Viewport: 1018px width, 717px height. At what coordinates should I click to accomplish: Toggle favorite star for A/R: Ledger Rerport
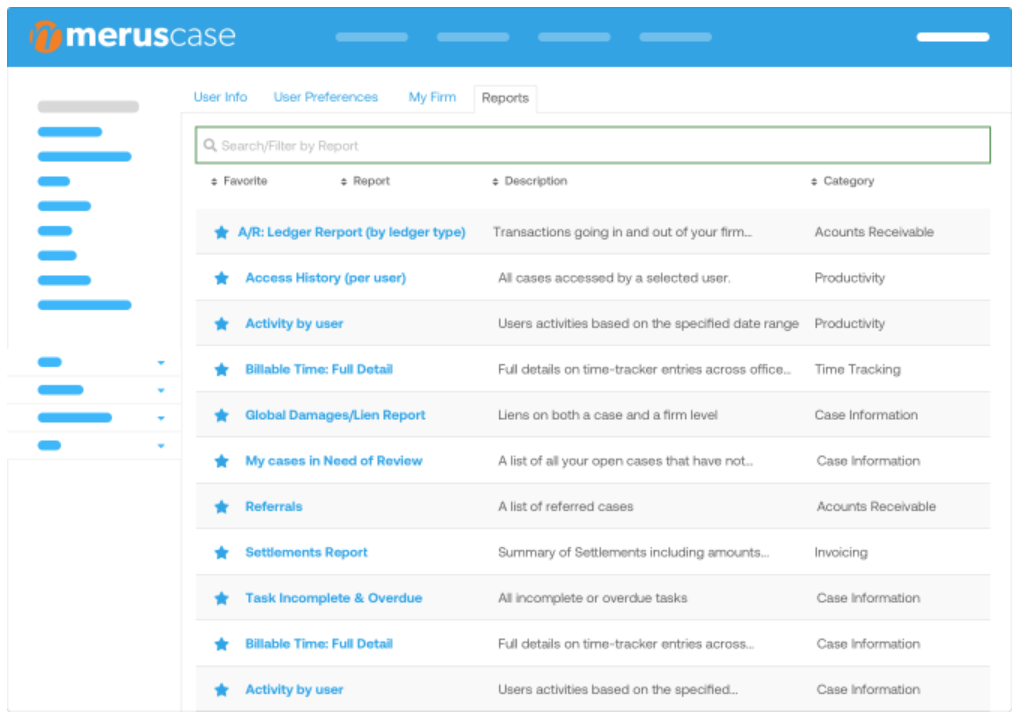click(x=221, y=233)
